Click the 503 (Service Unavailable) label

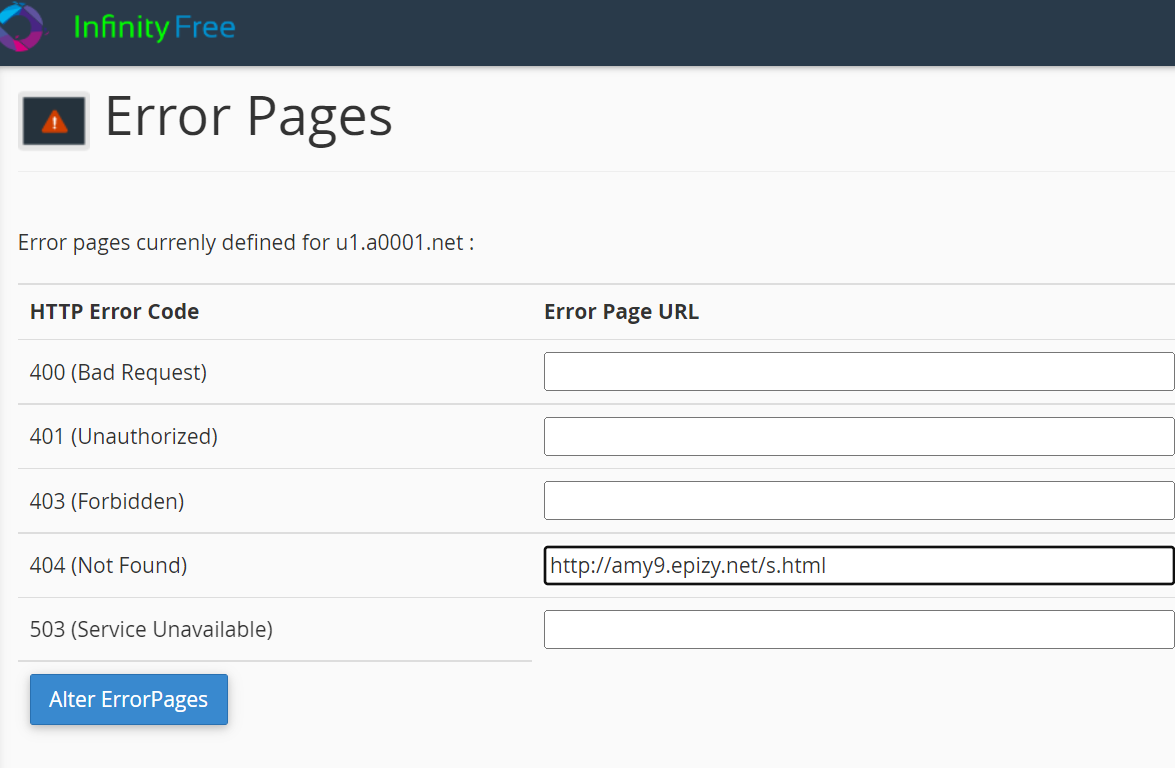(x=151, y=629)
